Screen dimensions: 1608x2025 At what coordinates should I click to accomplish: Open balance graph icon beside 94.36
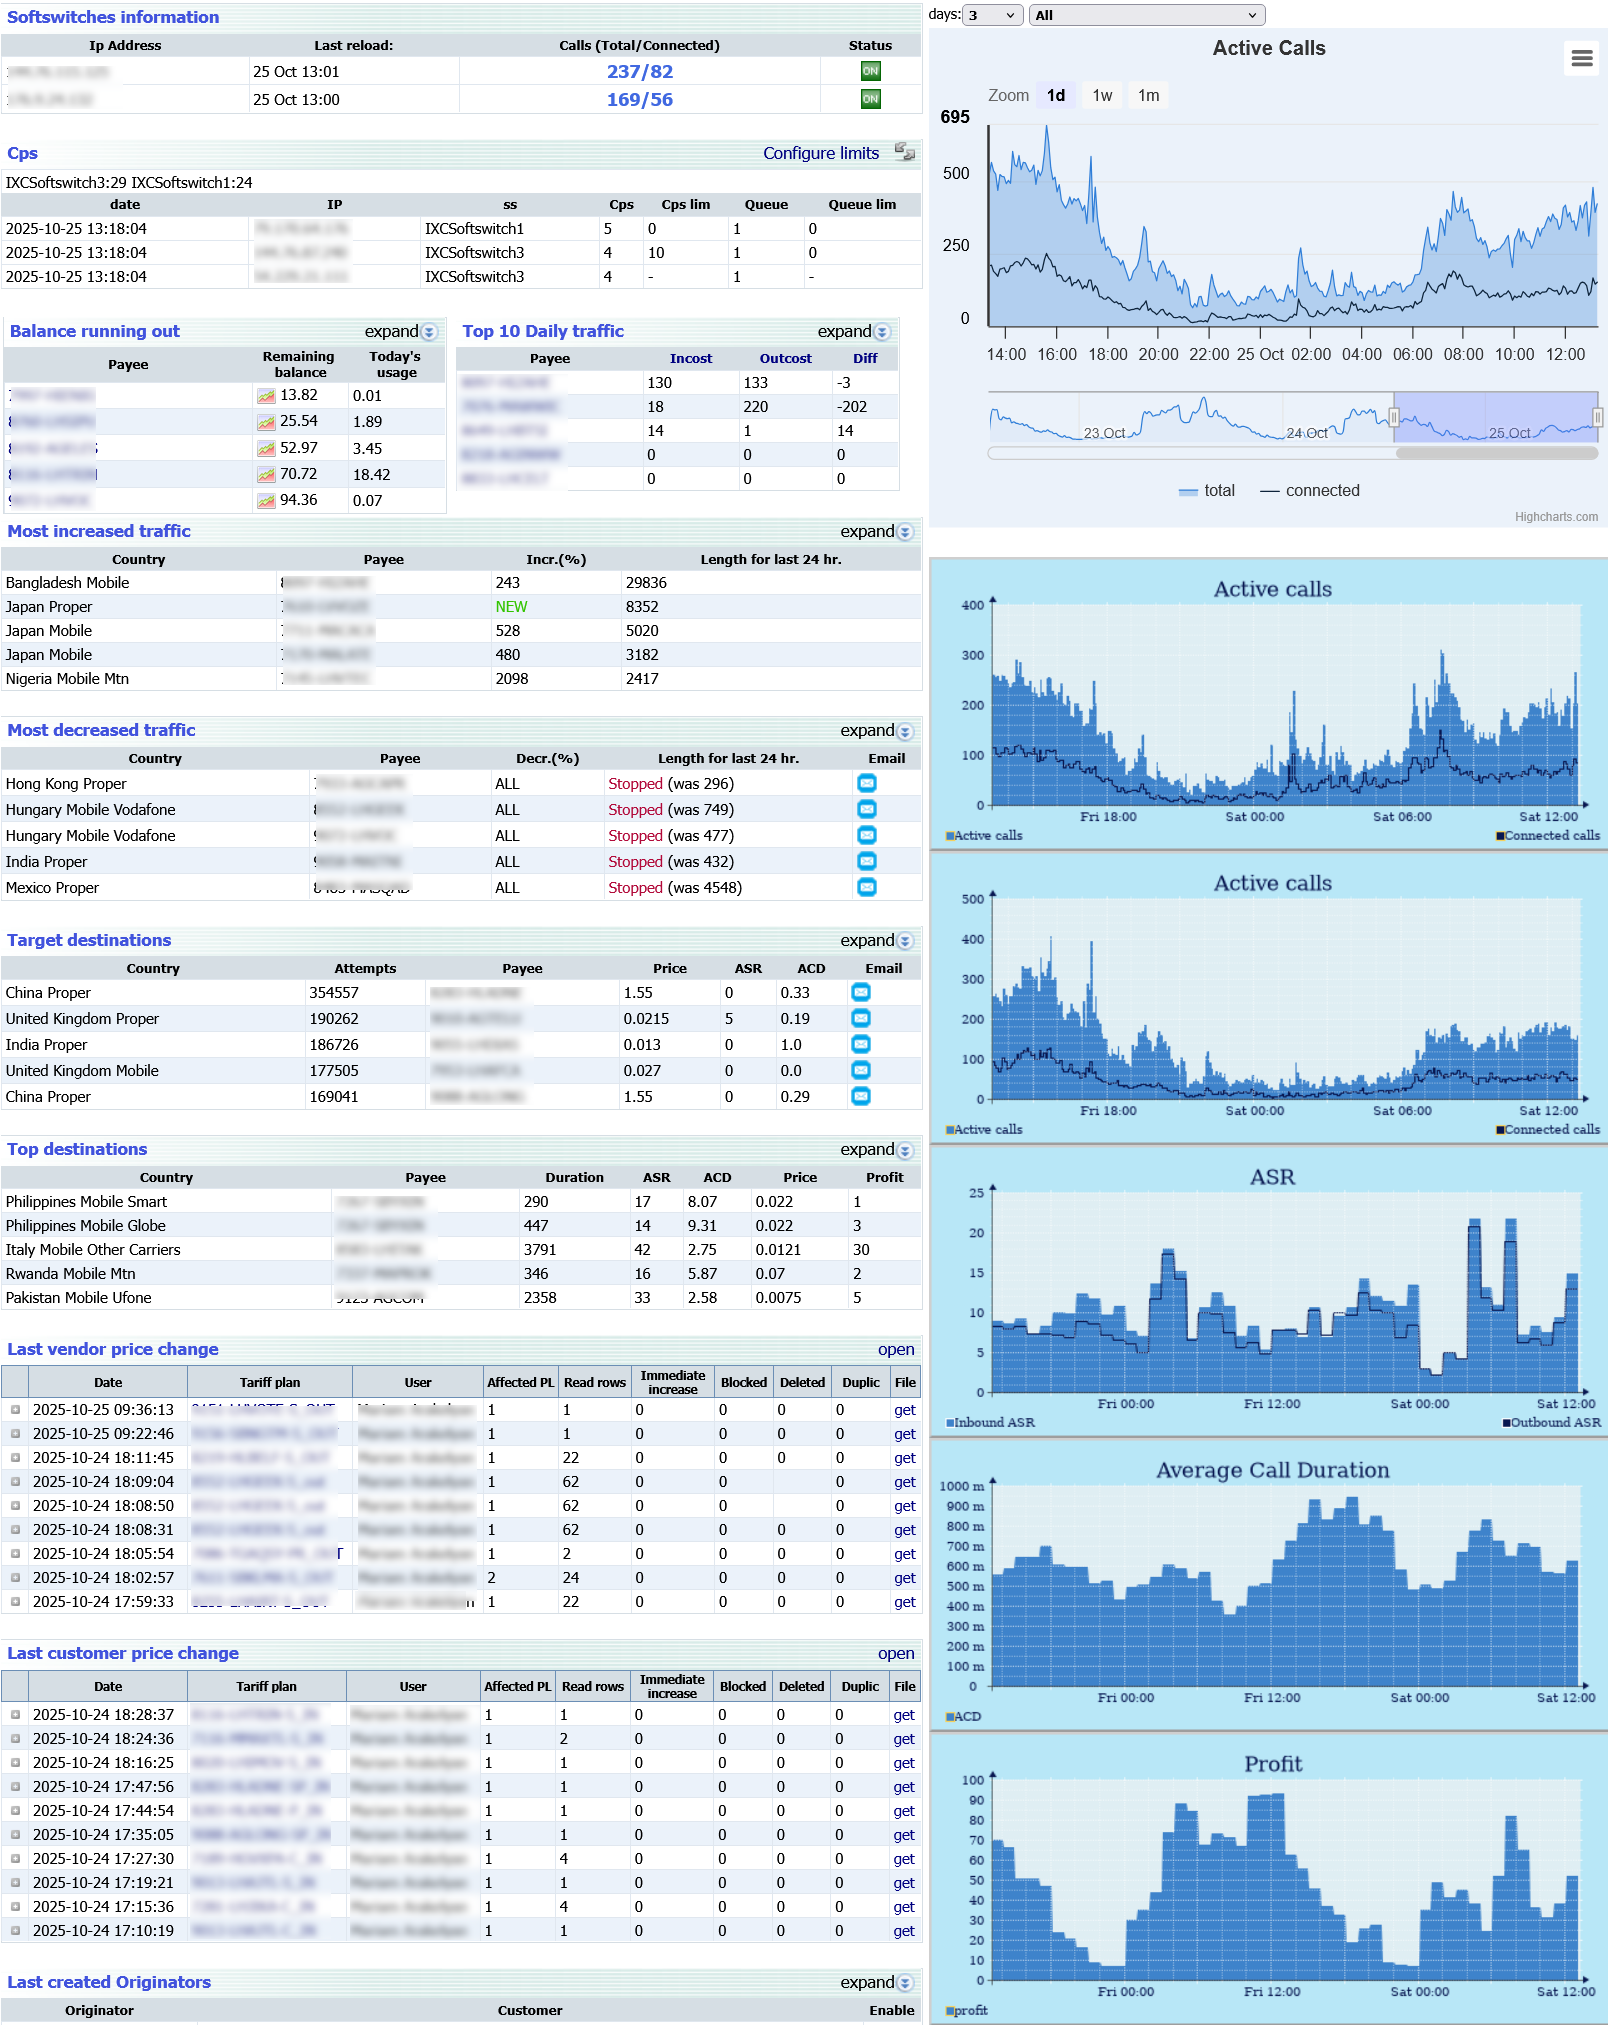click(266, 500)
